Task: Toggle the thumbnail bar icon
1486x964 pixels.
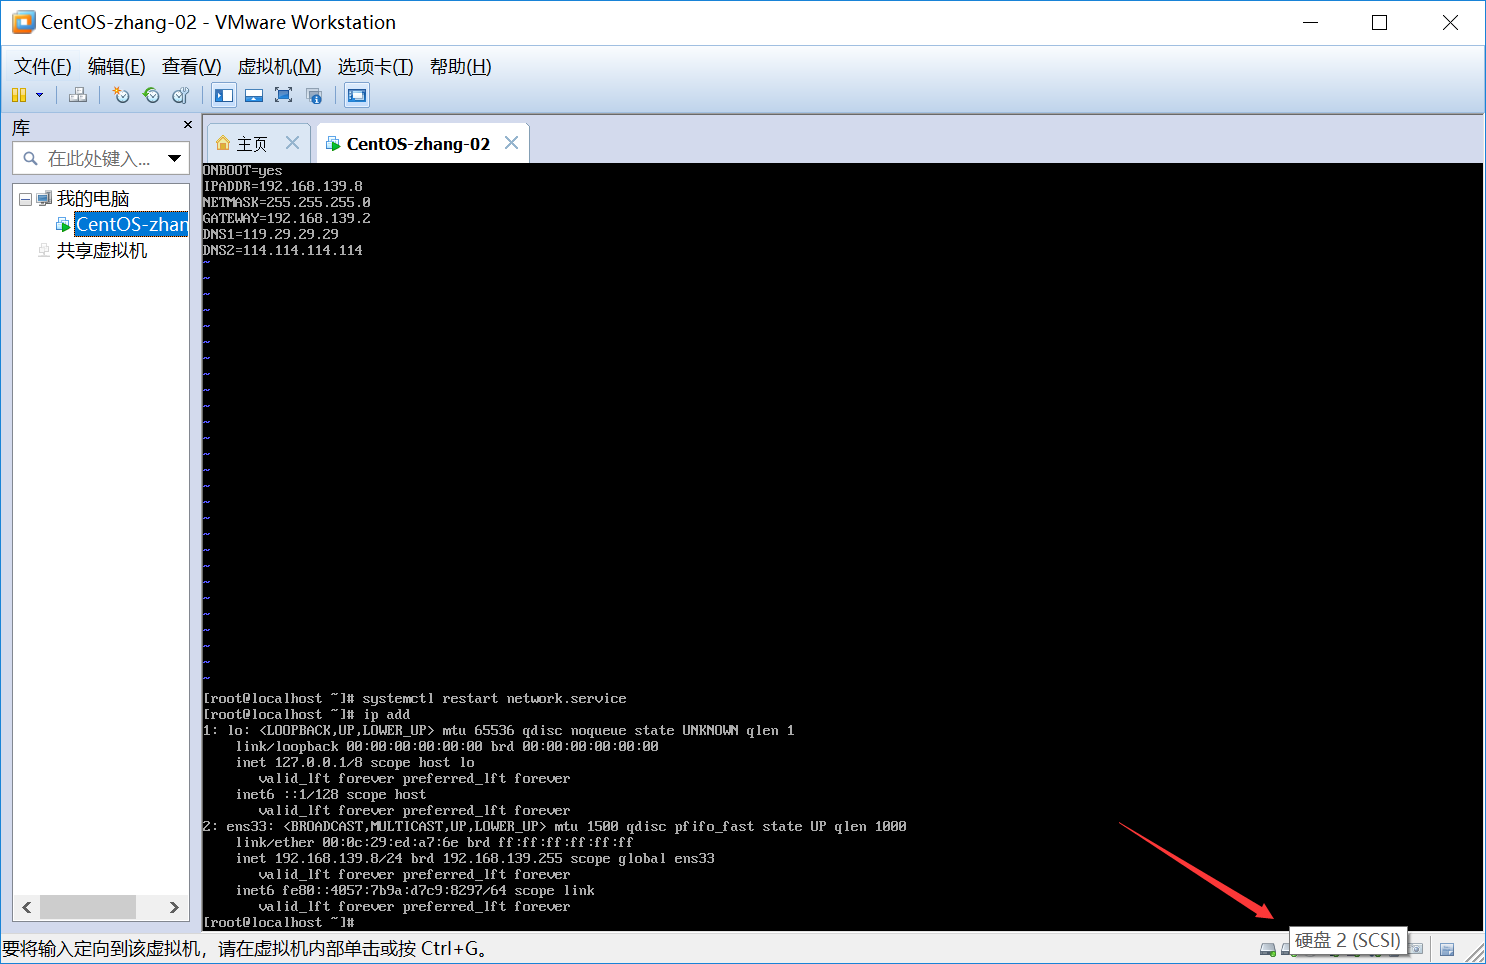Action: [254, 95]
